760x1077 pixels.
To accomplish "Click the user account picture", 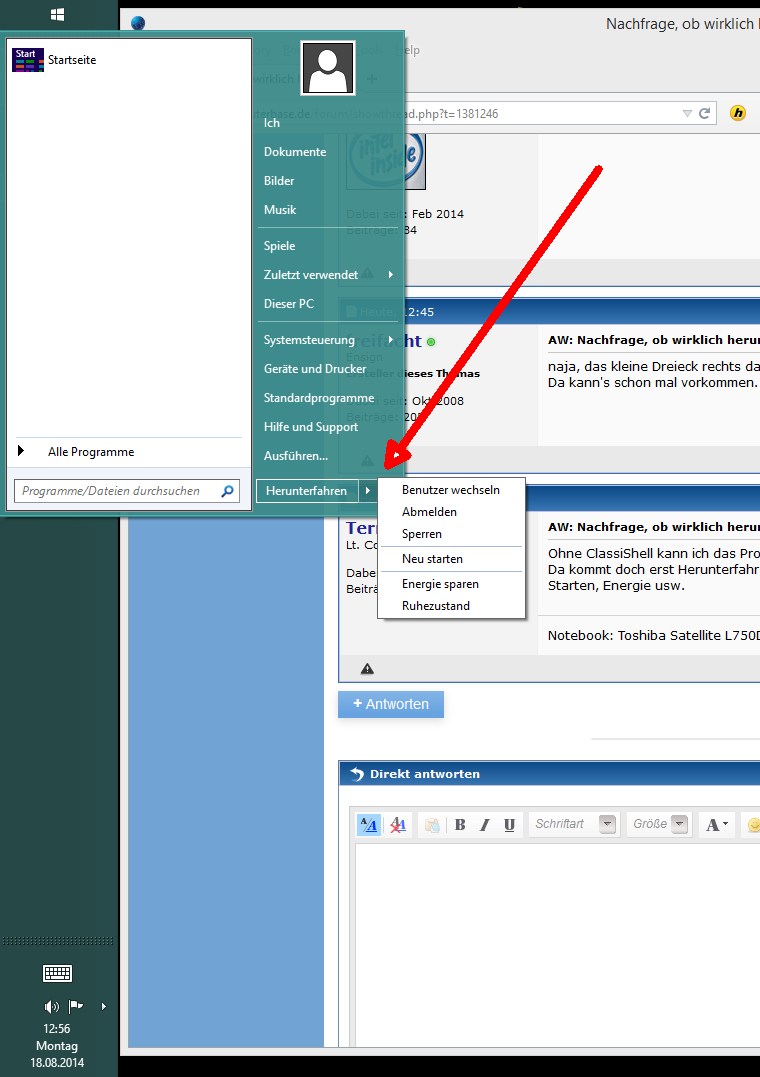I will (328, 67).
